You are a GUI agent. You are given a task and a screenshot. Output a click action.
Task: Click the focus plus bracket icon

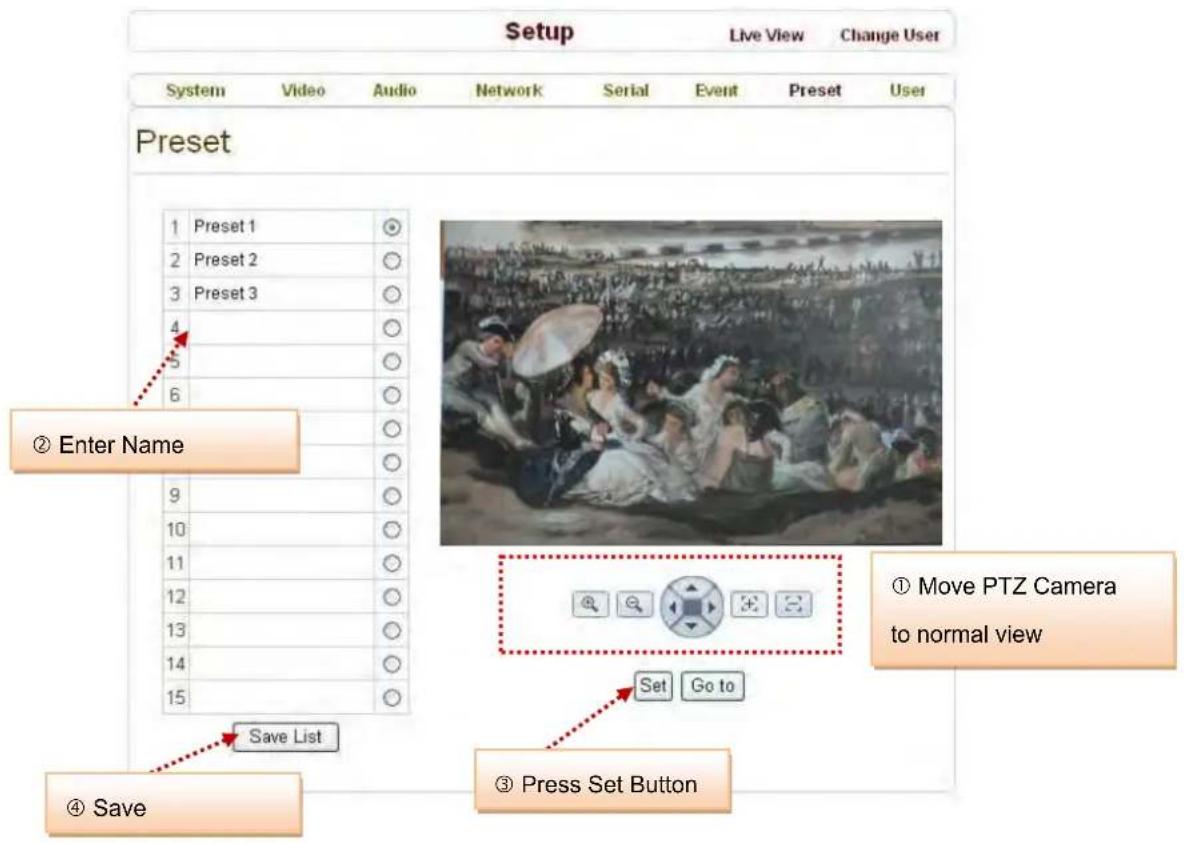pos(749,605)
